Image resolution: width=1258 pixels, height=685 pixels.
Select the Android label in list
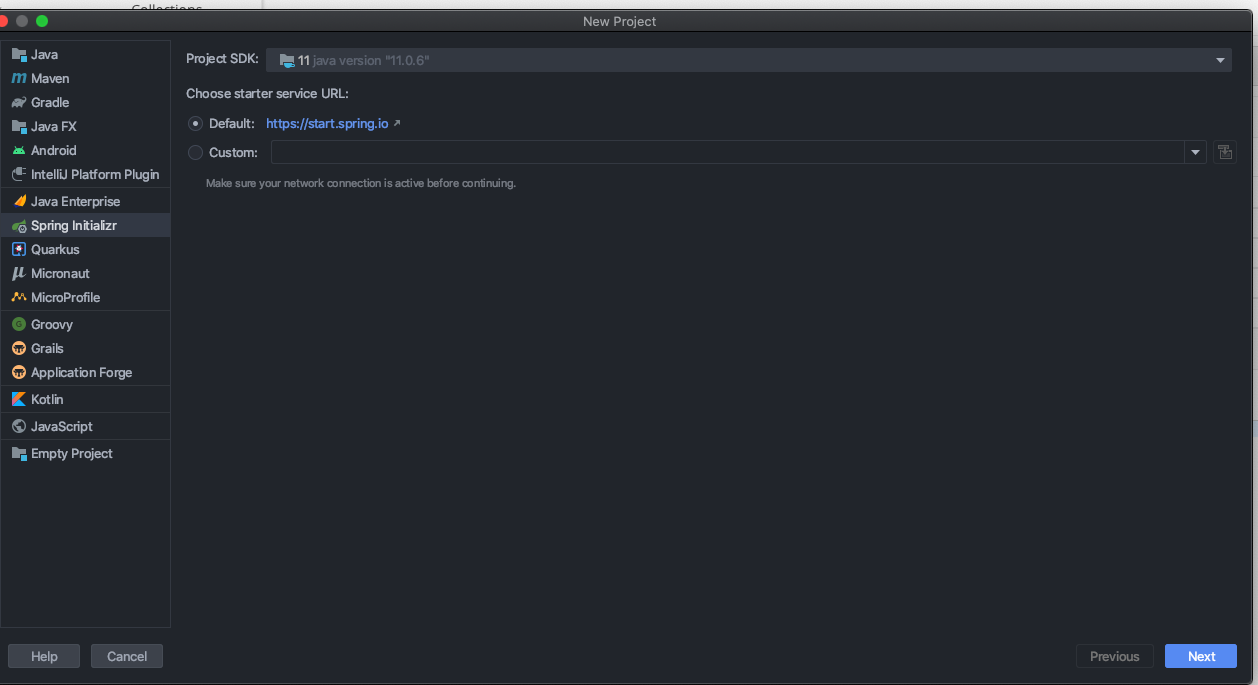pos(54,150)
